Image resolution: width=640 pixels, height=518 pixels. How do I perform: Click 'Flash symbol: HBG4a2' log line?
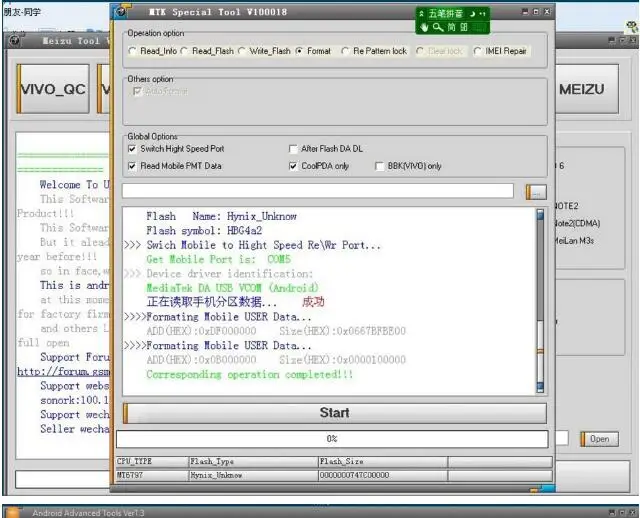pos(204,231)
